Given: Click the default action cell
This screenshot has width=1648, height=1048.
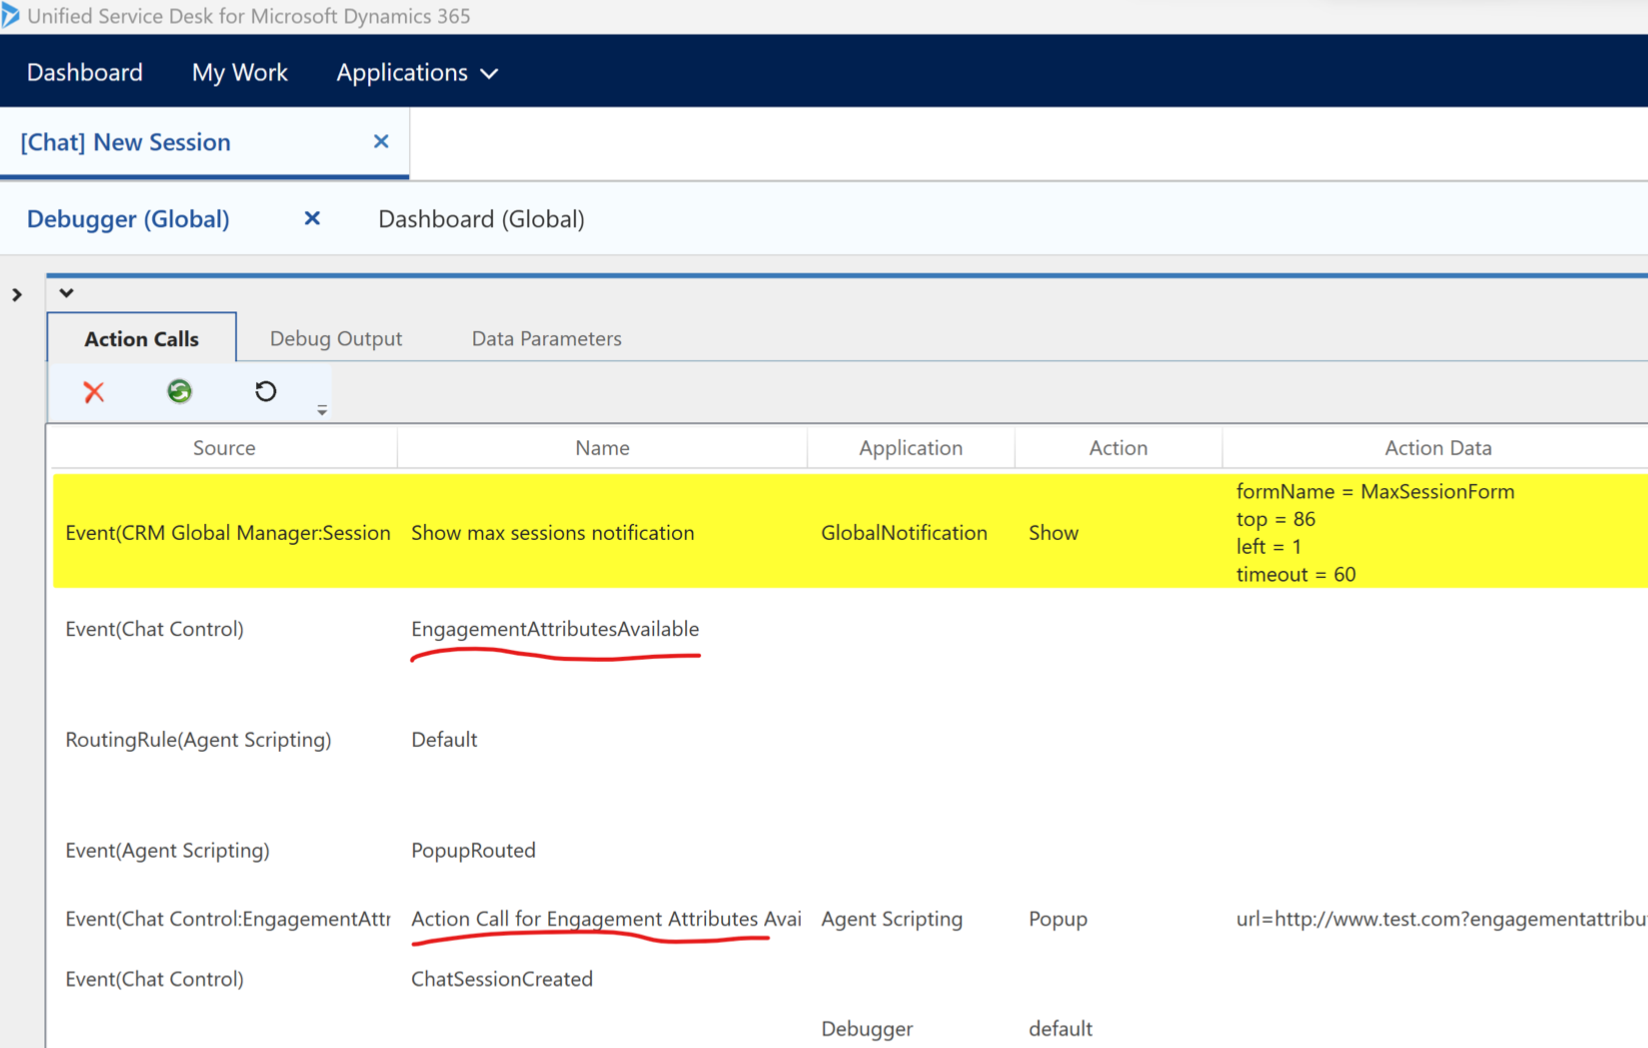Looking at the screenshot, I should tap(1060, 1029).
